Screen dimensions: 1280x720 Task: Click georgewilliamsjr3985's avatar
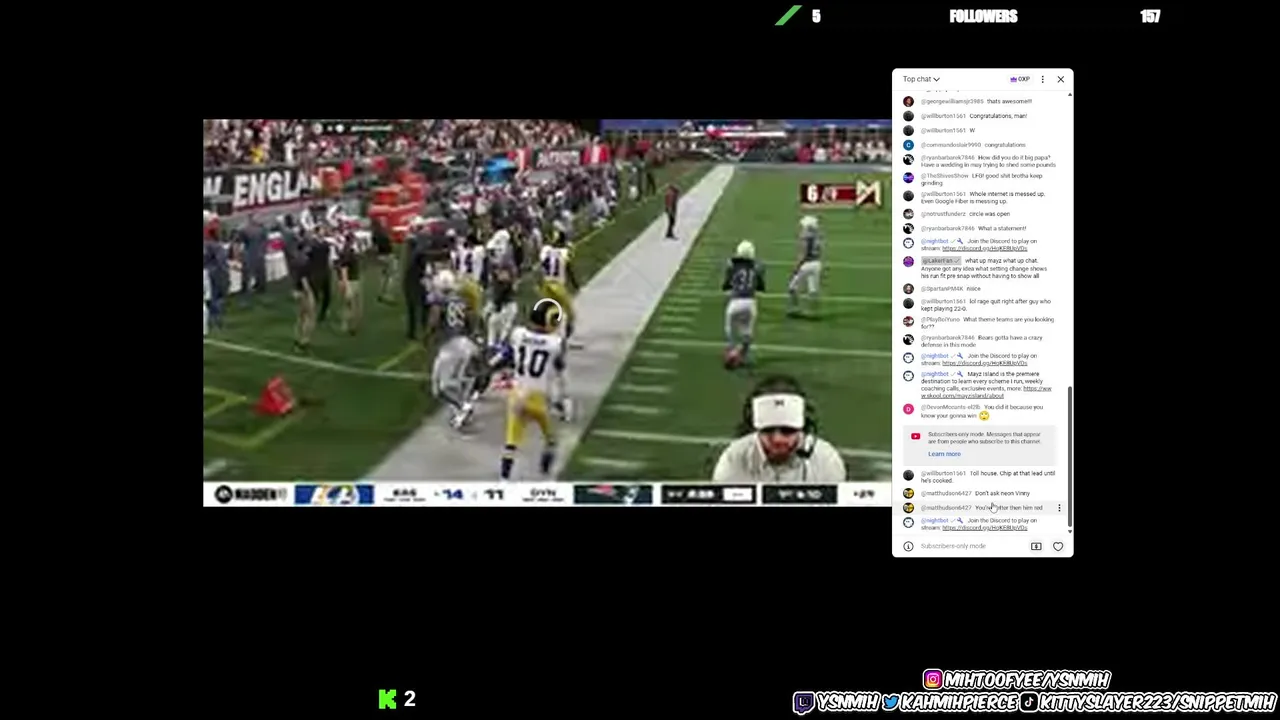[x=908, y=101]
